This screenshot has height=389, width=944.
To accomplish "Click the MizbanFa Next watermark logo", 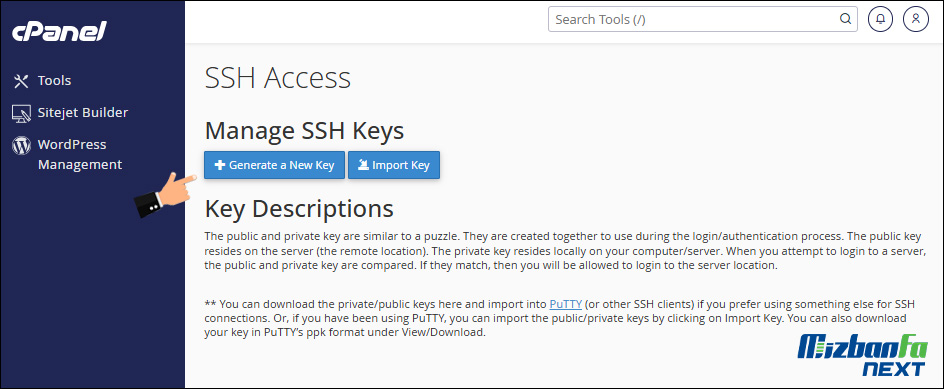I will [862, 355].
